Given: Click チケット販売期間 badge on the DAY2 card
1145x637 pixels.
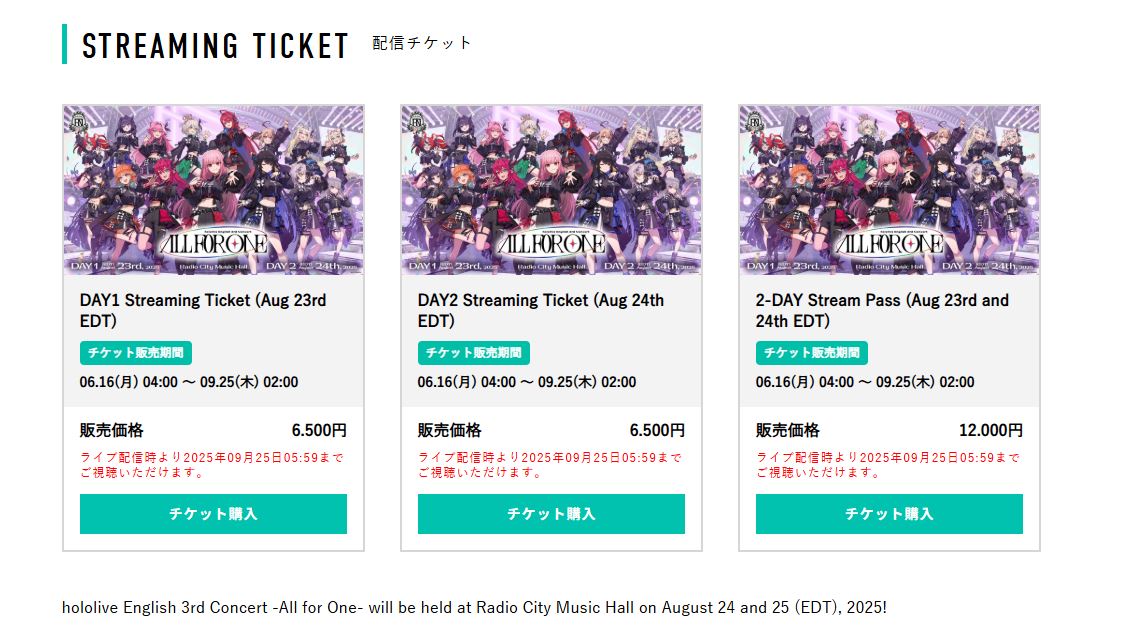Looking at the screenshot, I should click(474, 353).
